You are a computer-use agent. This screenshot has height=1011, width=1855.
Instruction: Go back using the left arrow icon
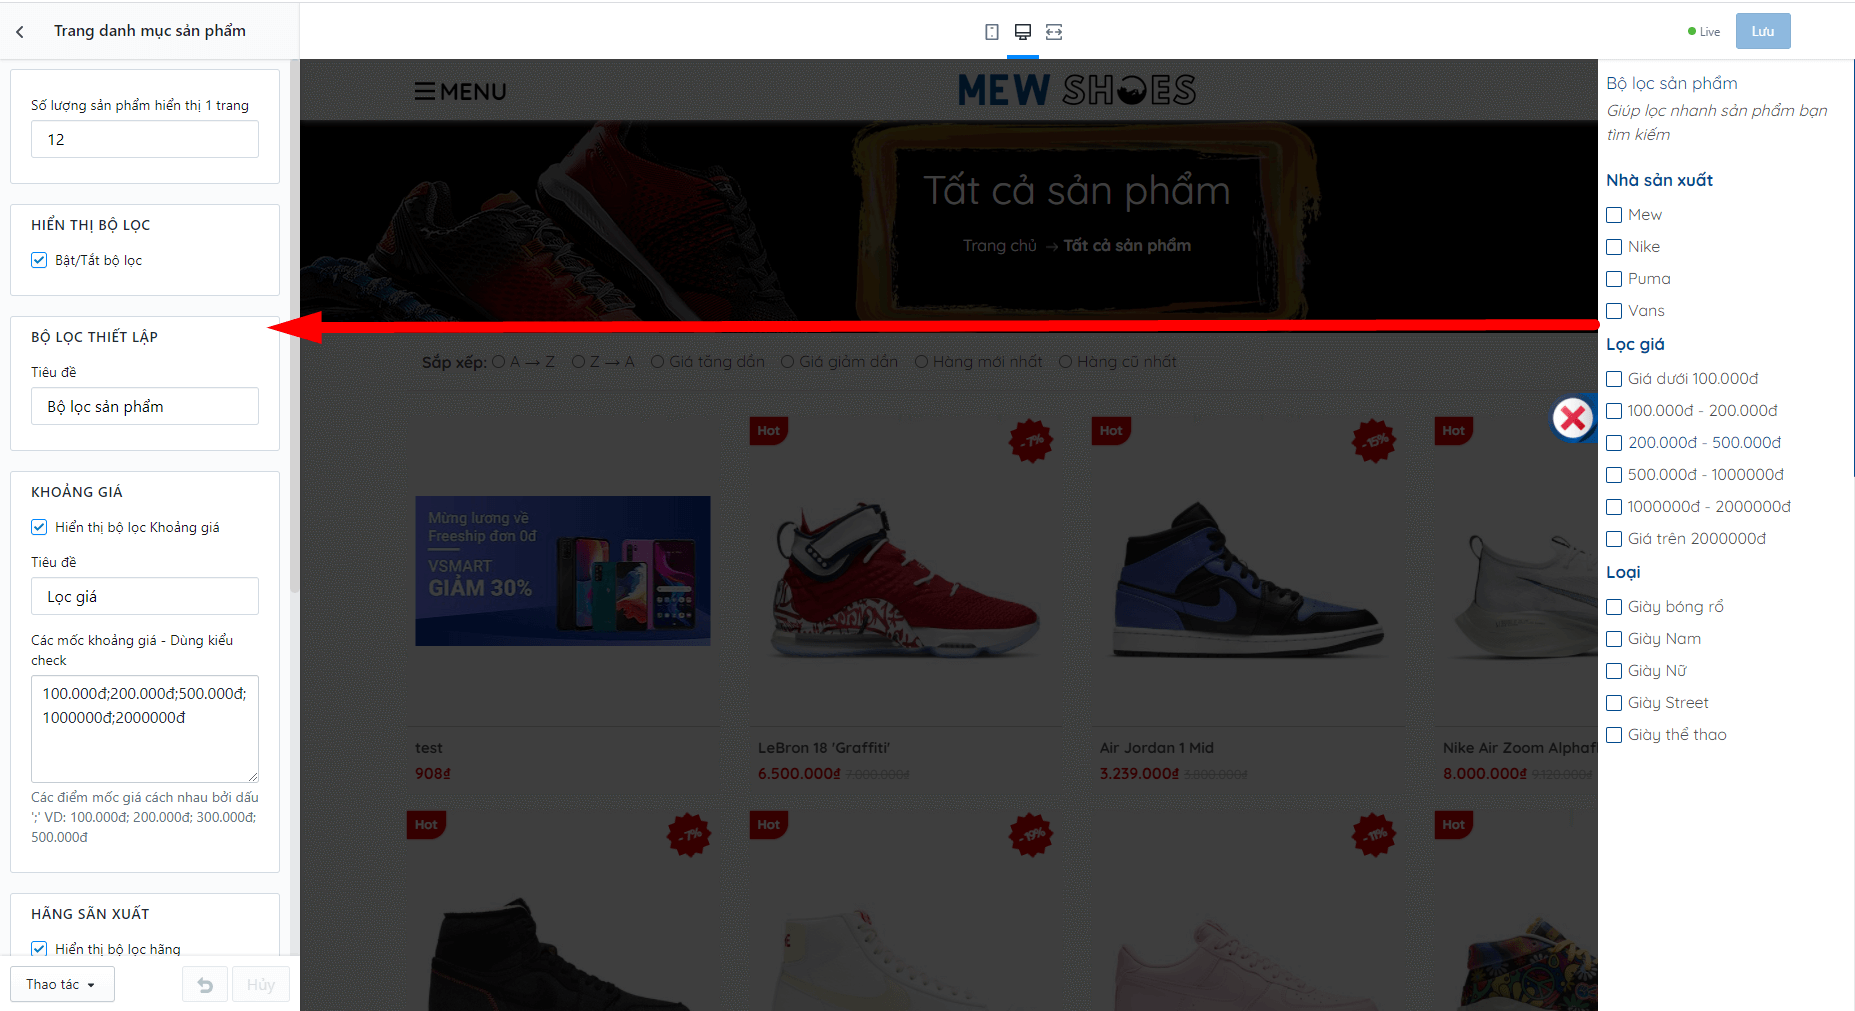tap(20, 32)
